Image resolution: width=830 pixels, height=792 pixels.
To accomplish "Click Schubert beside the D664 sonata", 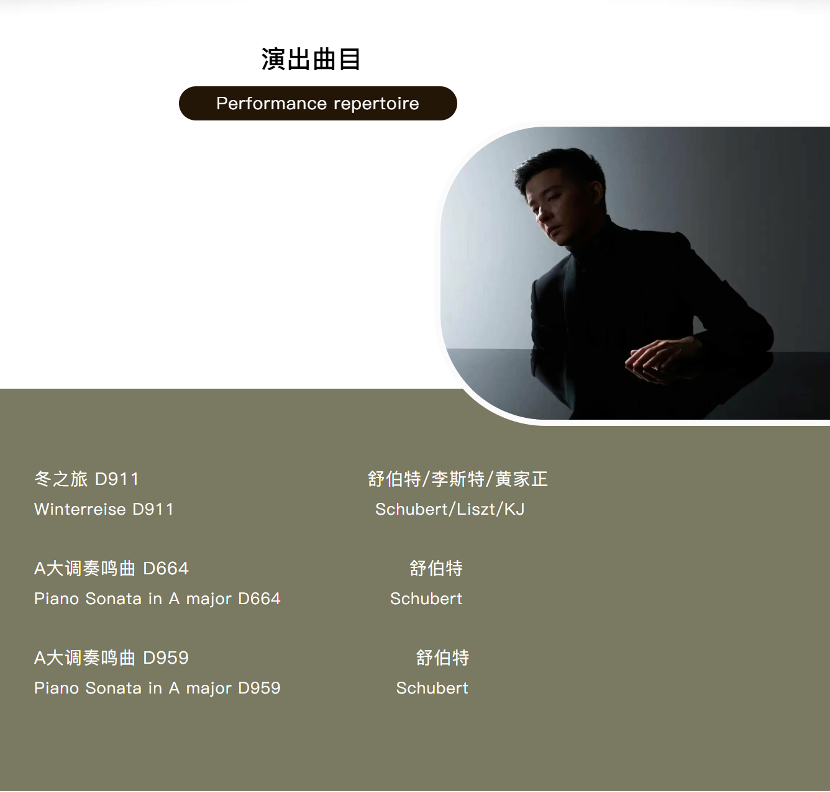I will coord(426,599).
